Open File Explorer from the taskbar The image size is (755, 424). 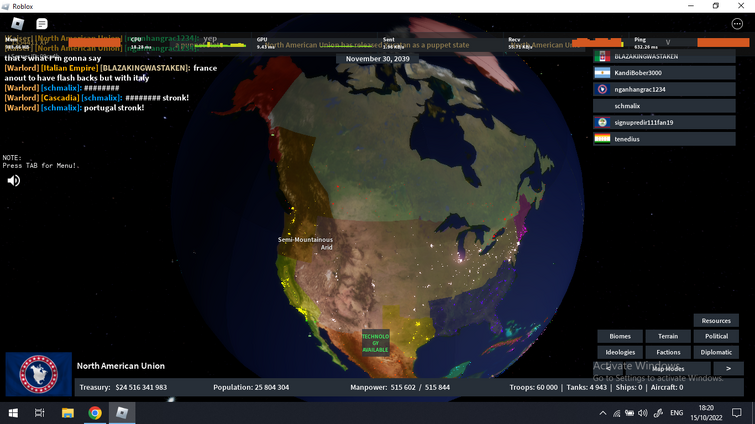[x=67, y=413]
